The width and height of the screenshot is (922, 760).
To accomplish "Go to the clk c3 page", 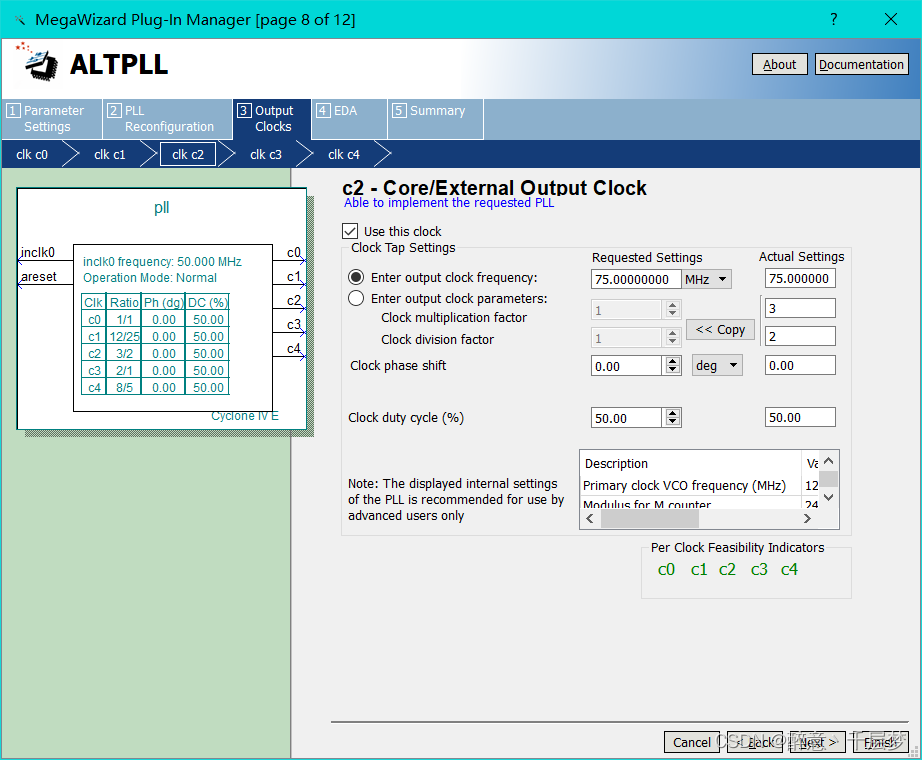I will pos(266,155).
